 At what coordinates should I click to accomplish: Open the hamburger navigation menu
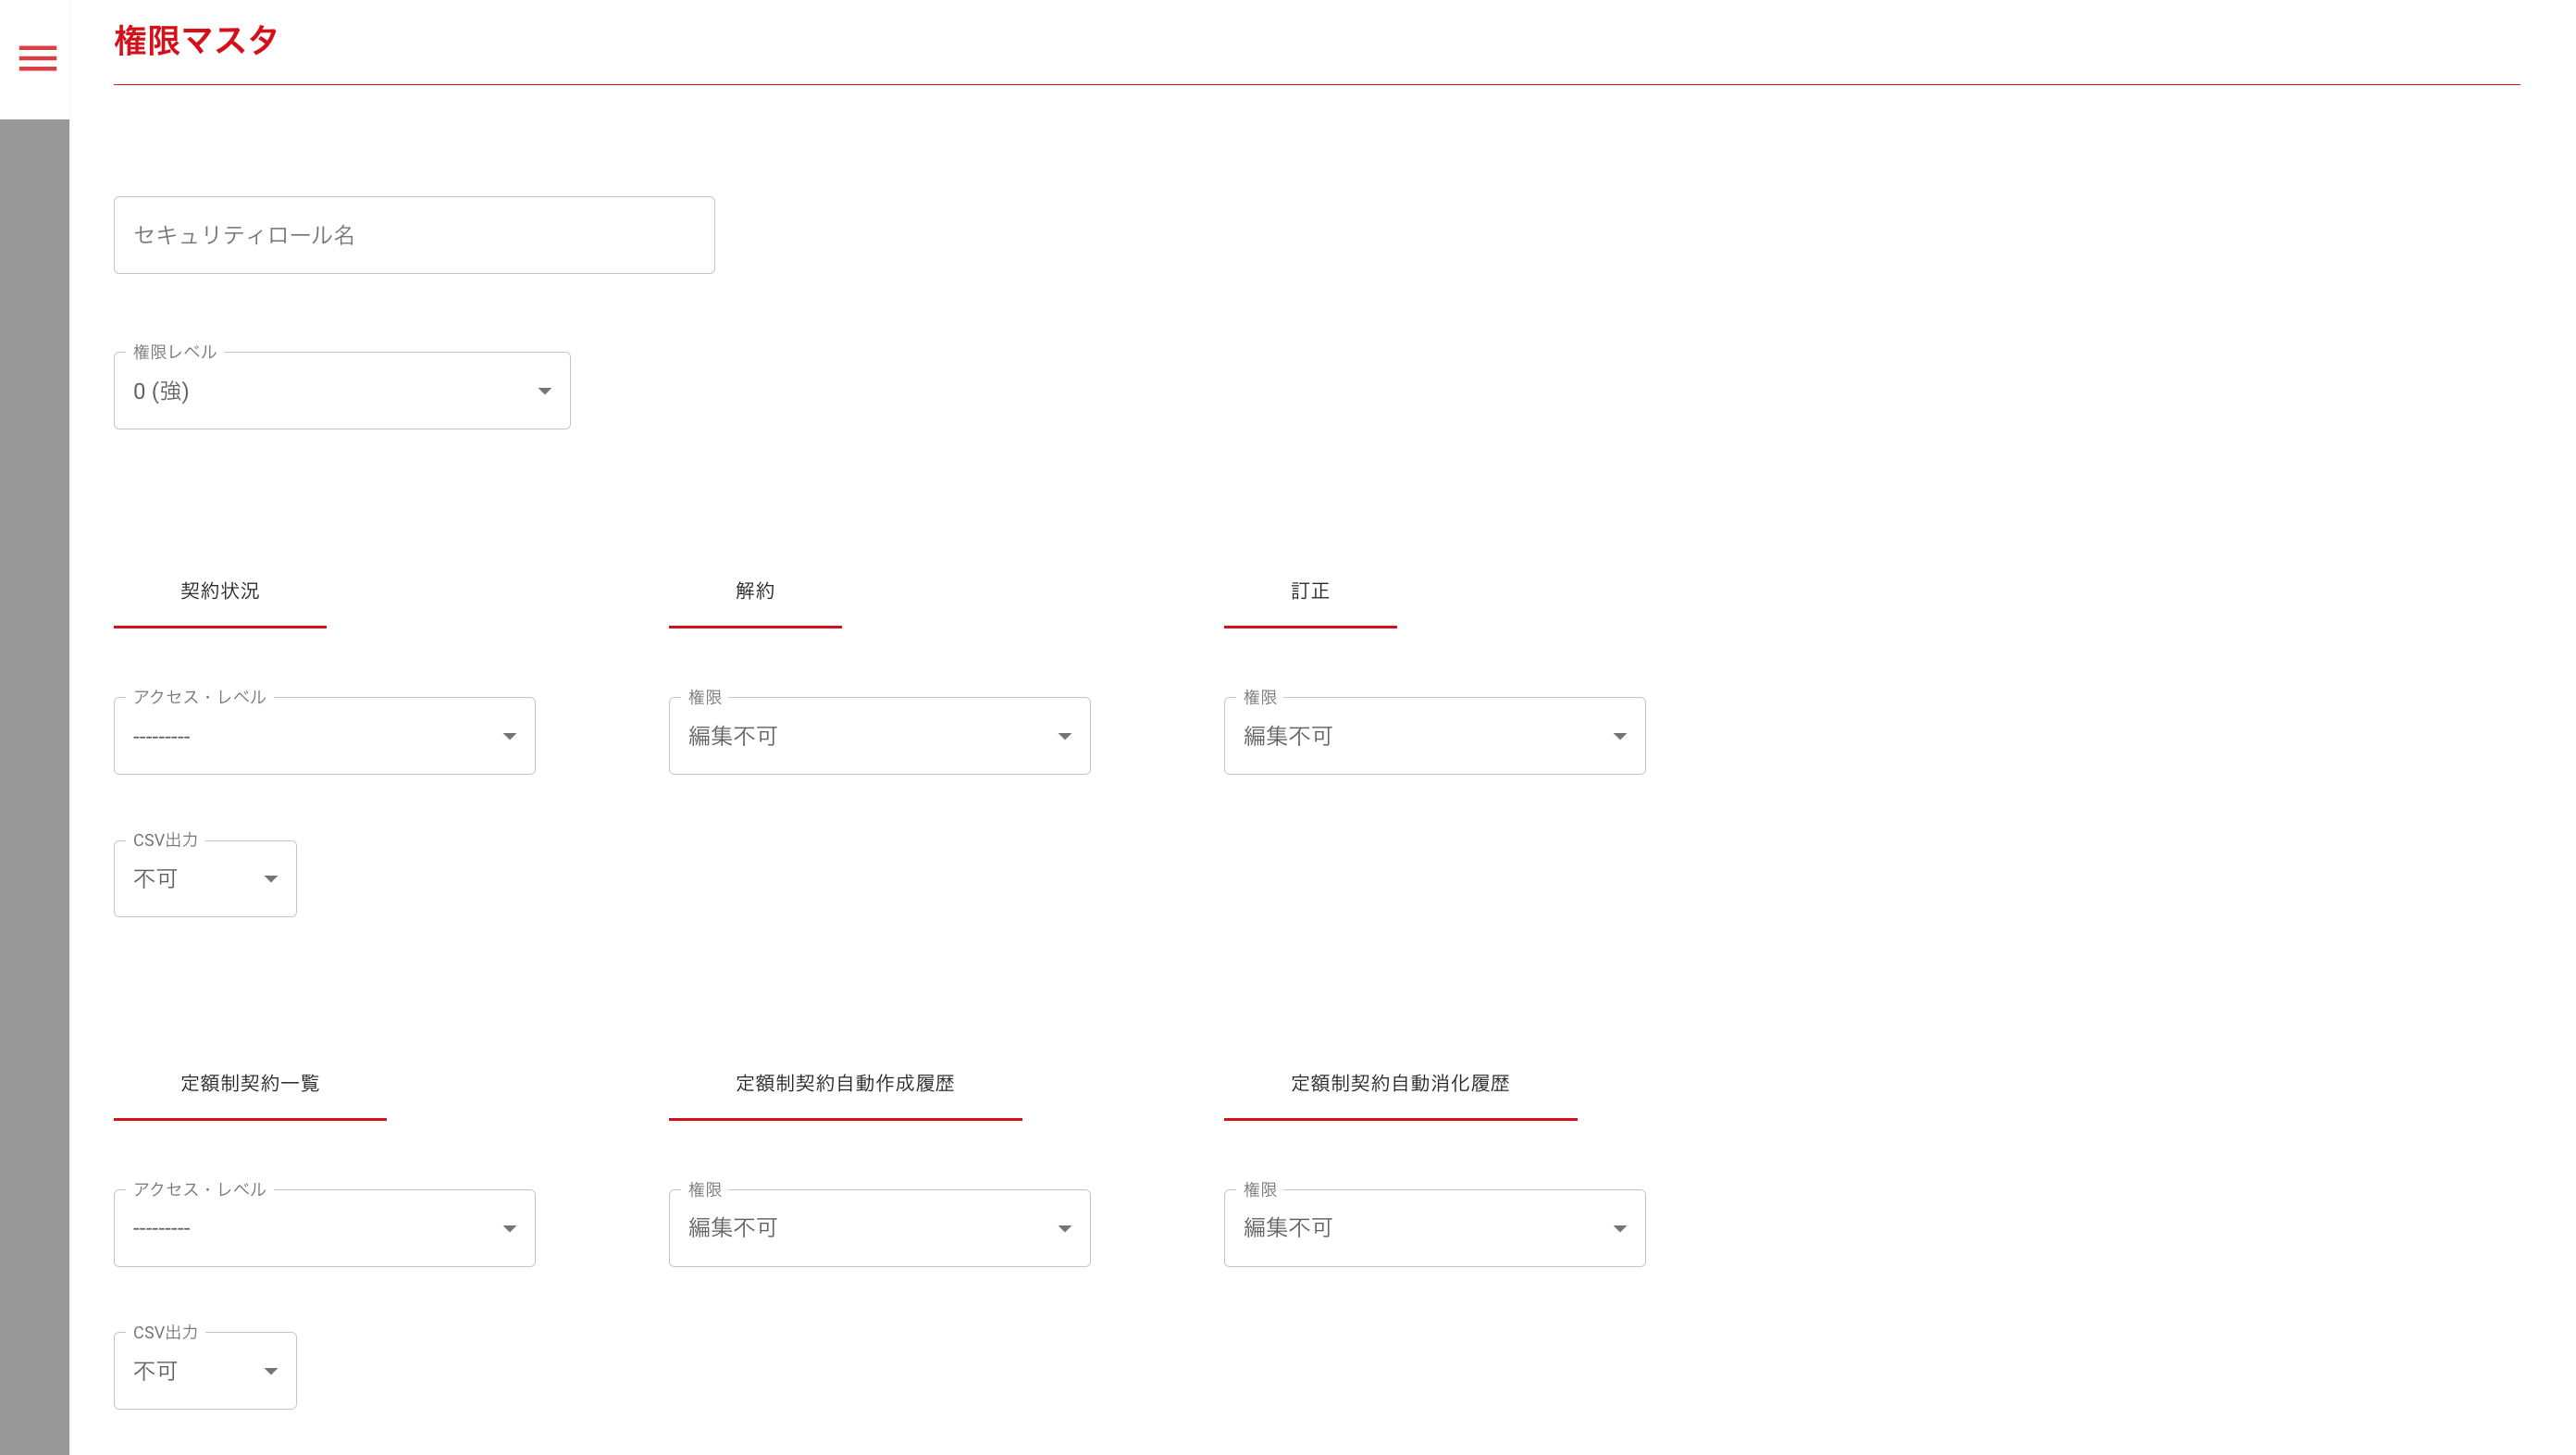pos(38,58)
